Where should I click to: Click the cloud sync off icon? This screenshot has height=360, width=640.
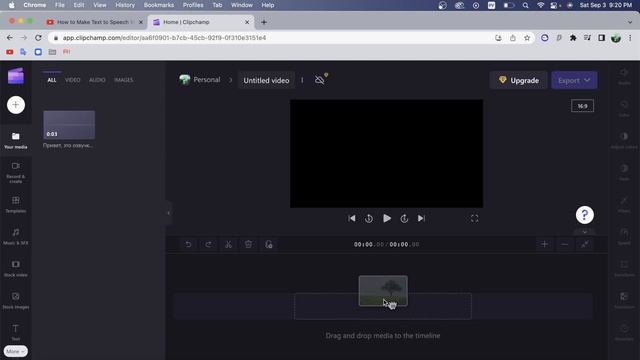tap(320, 79)
